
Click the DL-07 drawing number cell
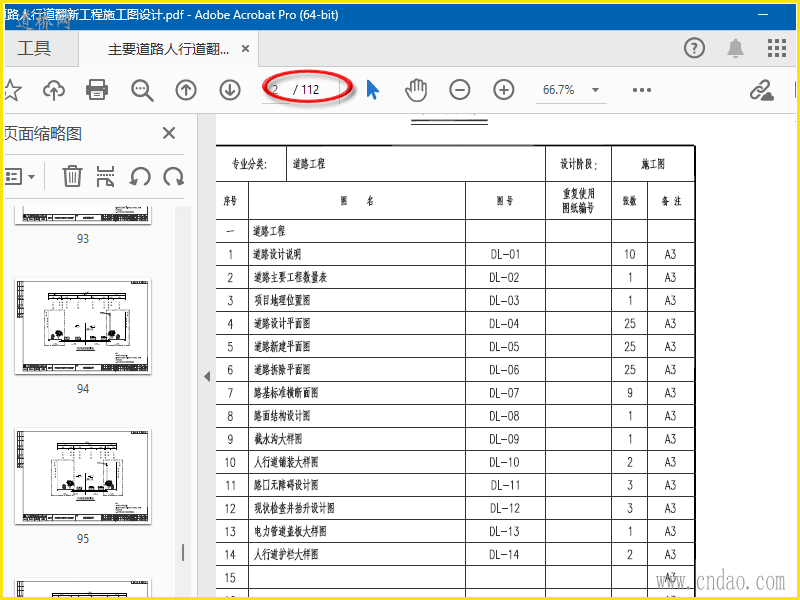pyautogui.click(x=504, y=393)
